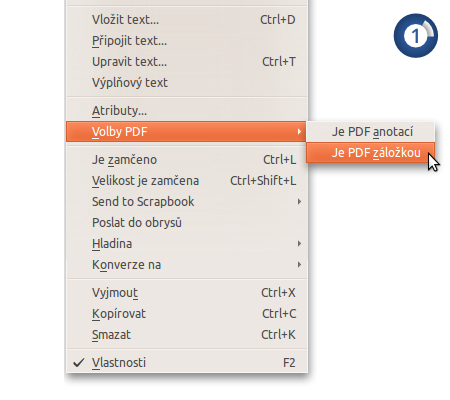
Task: Click the blue number 1 badge icon
Action: [x=415, y=35]
